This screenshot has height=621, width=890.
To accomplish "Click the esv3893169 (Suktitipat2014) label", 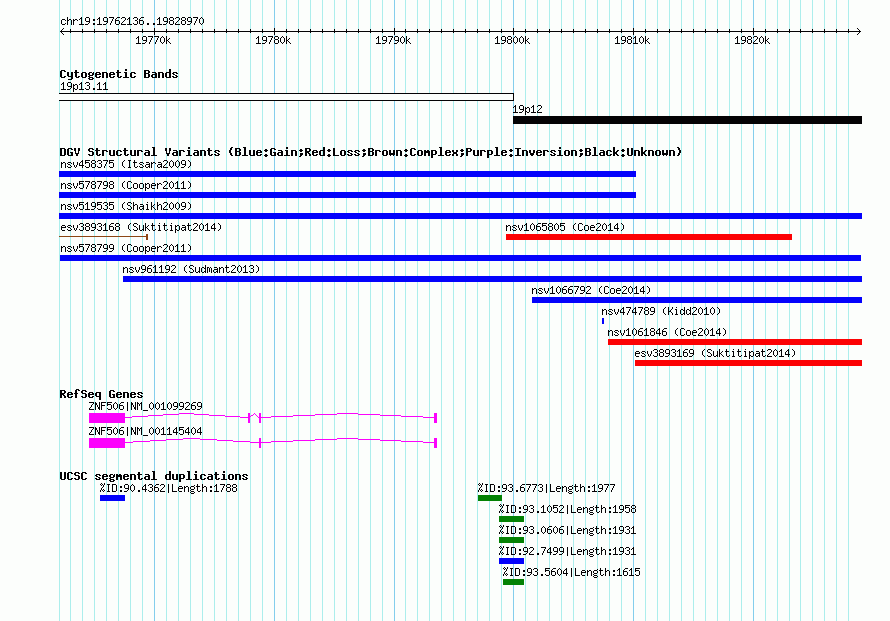I will point(715,353).
